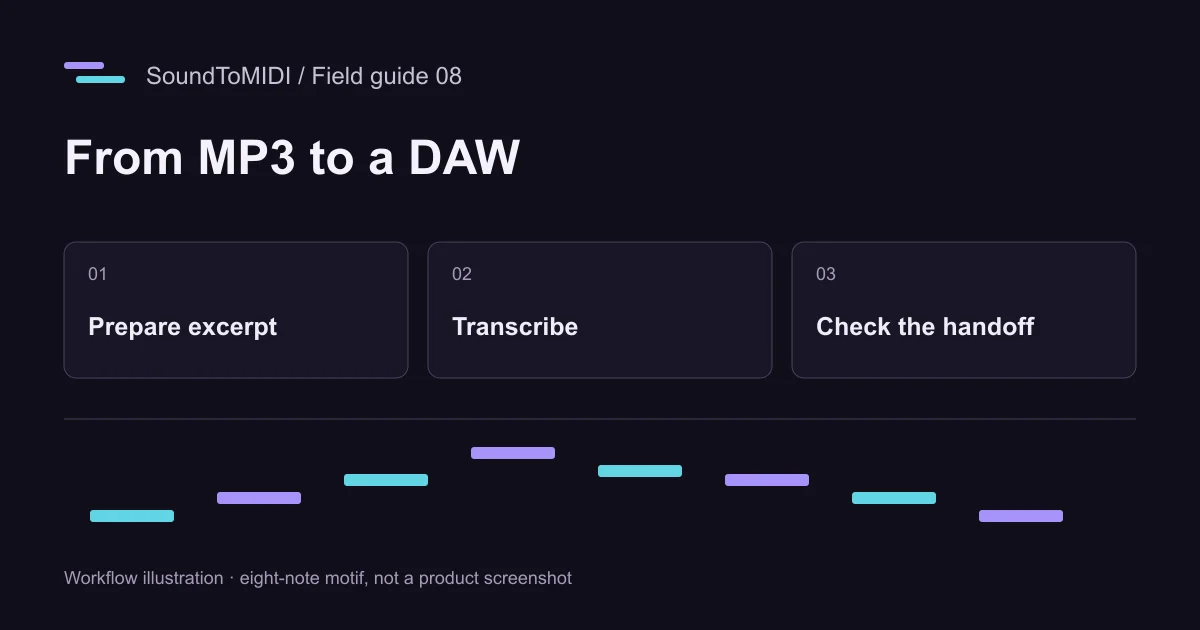Select the first cyan note bar at lower left

point(132,516)
